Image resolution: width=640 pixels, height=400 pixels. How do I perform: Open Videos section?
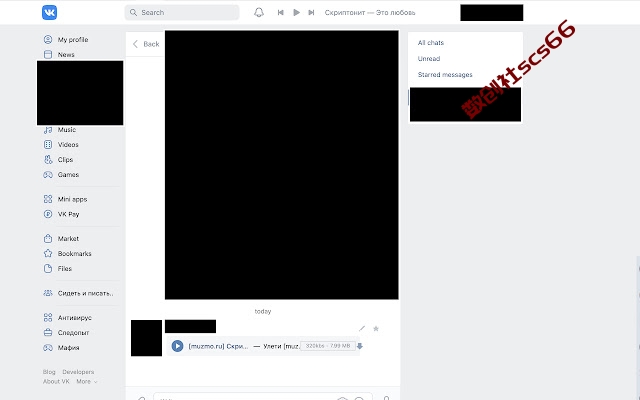(68, 144)
